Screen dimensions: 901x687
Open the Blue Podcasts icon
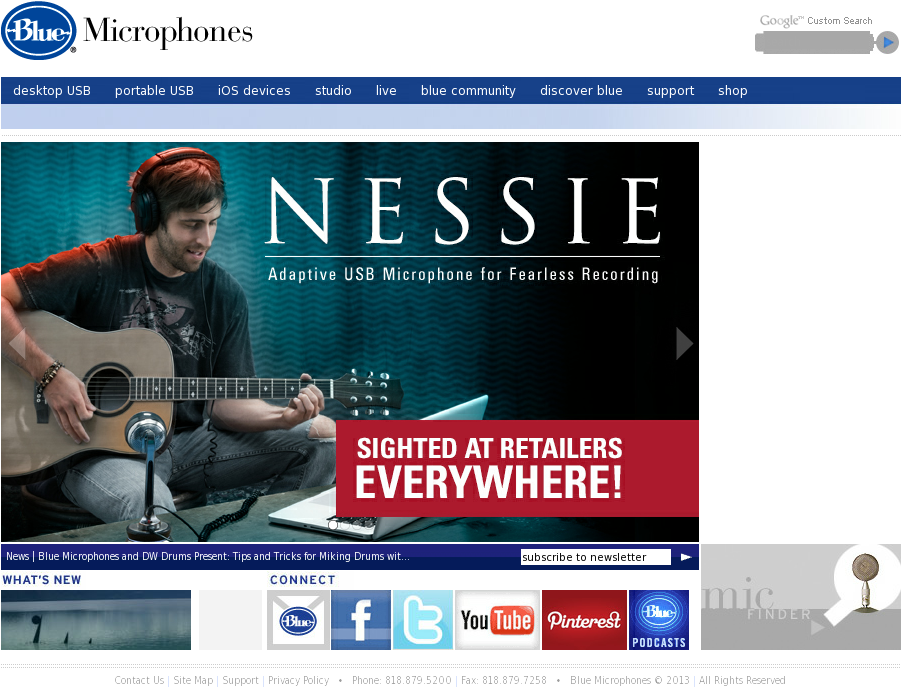pos(659,620)
